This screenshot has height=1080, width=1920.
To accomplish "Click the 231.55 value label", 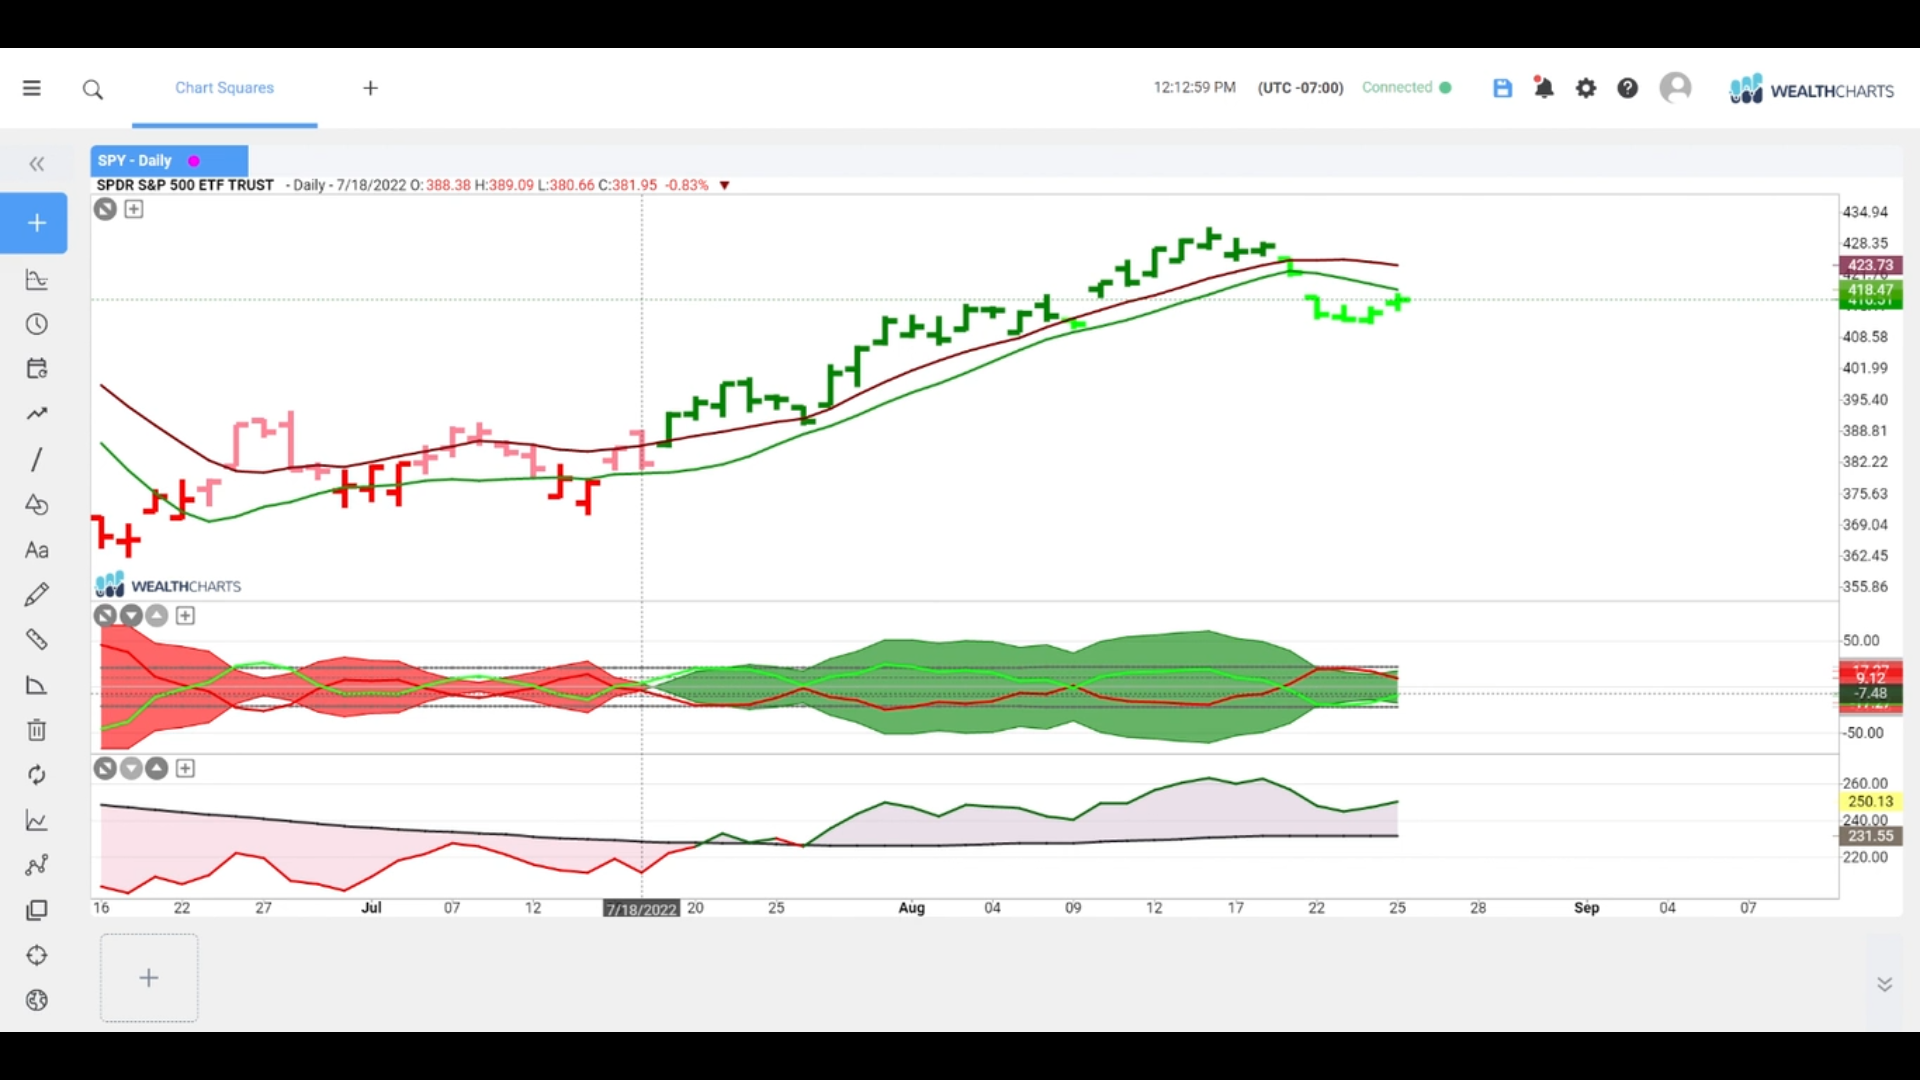I will pos(1870,836).
